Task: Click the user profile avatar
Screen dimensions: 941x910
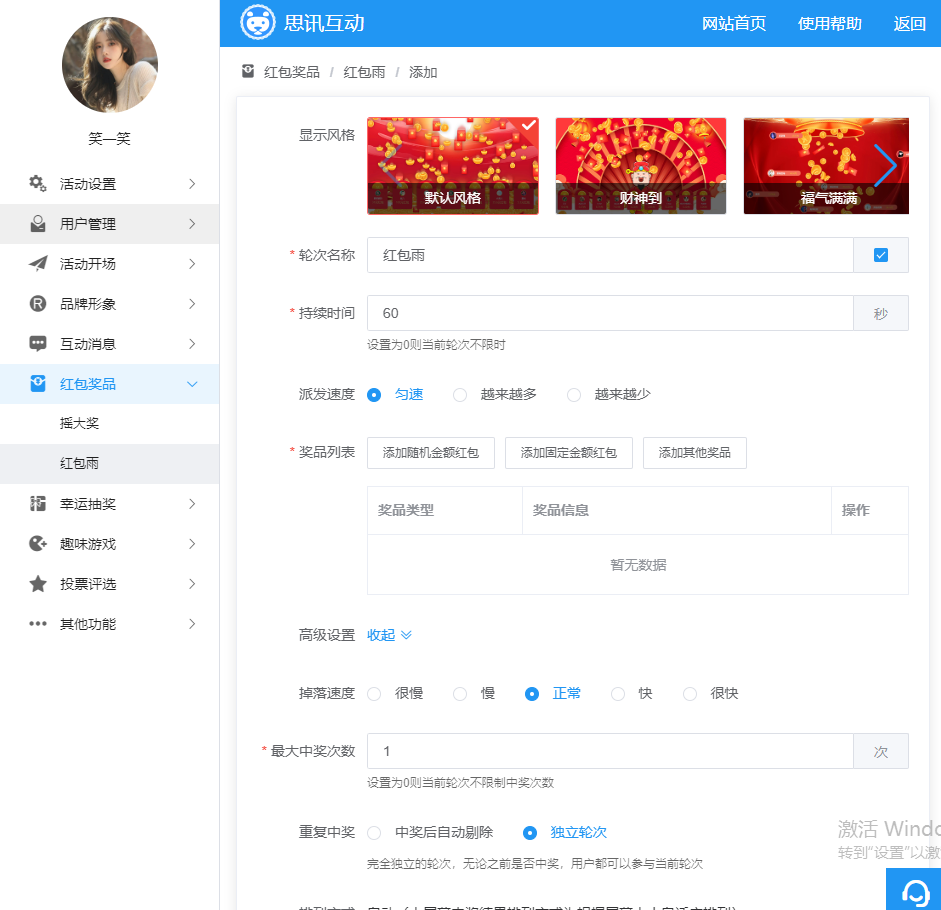Action: [110, 65]
